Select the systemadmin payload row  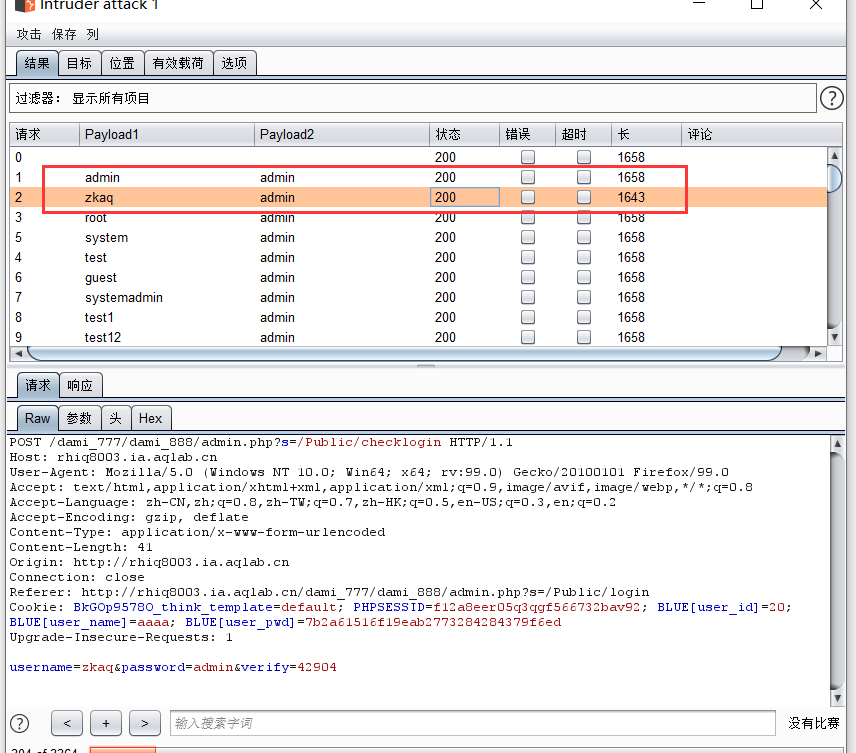(418, 297)
